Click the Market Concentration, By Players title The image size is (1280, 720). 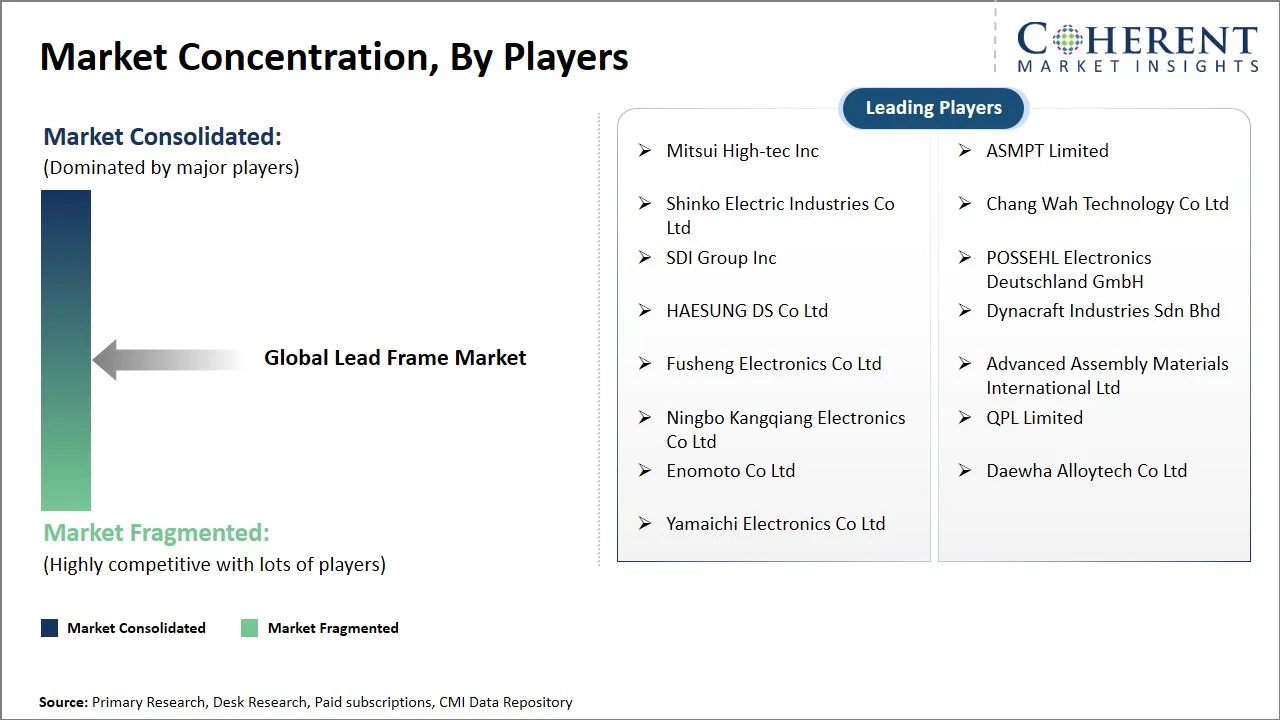[334, 58]
